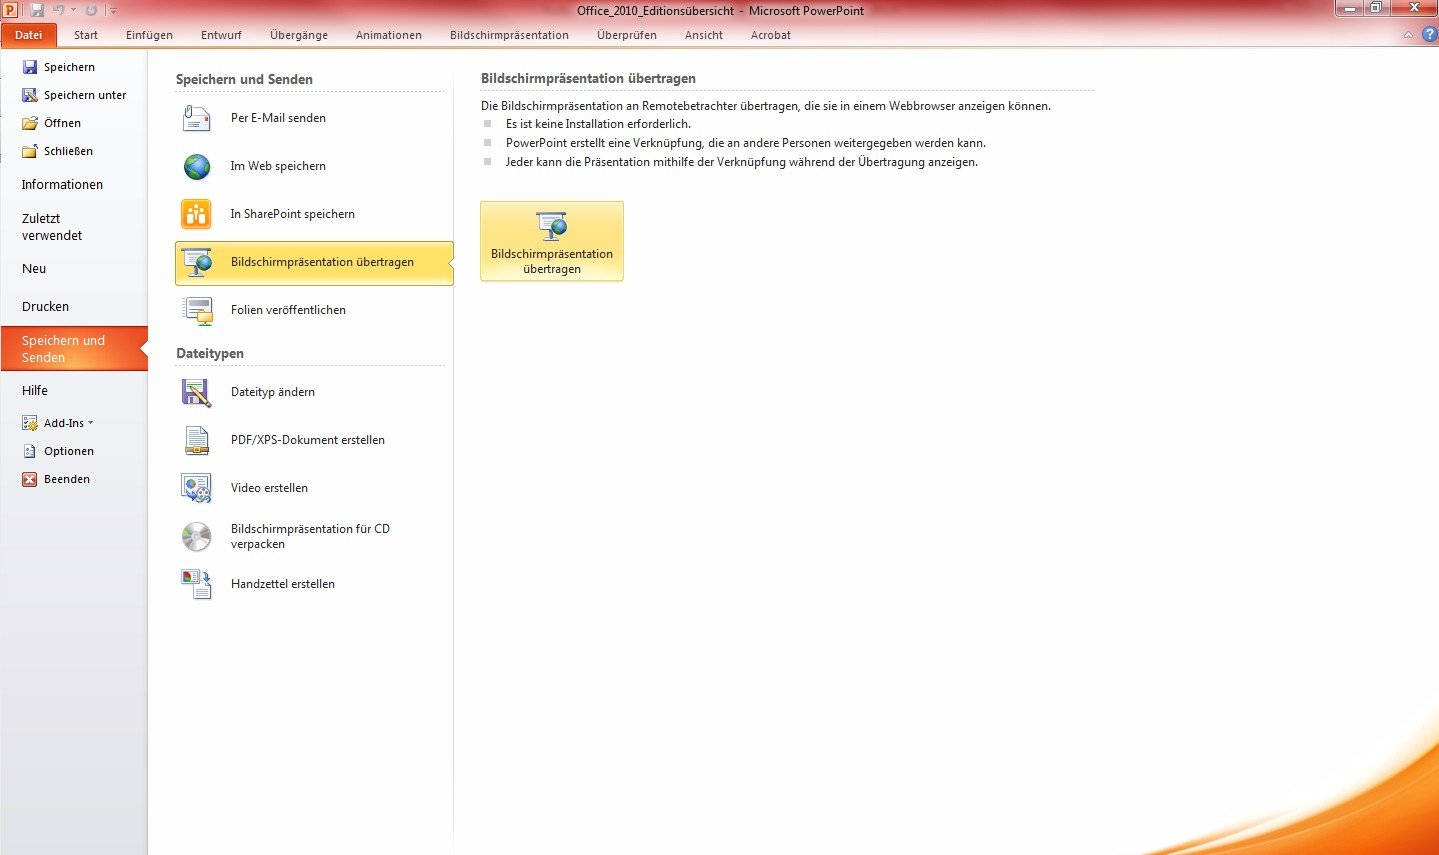Choose Bildschirmpräsentation für CD verpacken label
Screen dimensions: 1439x855
(310, 536)
